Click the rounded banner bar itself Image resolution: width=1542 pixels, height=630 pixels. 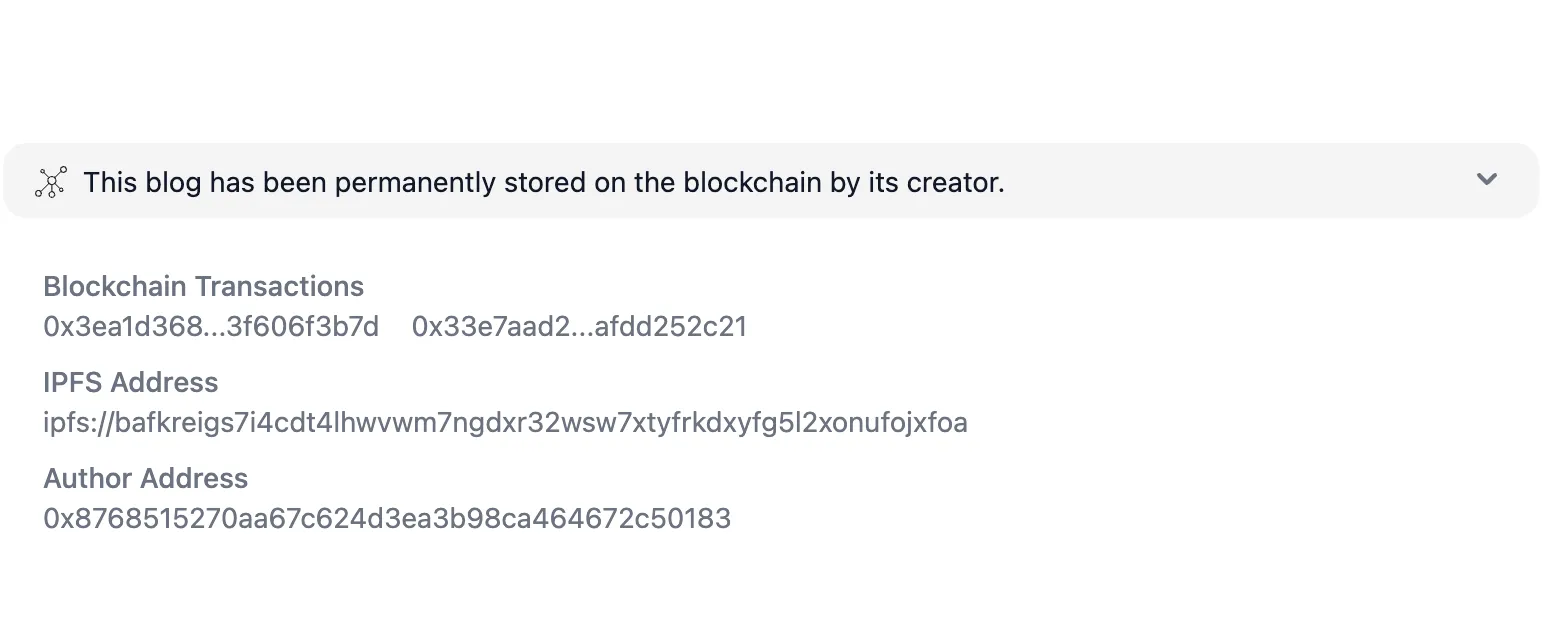pos(1200,181)
